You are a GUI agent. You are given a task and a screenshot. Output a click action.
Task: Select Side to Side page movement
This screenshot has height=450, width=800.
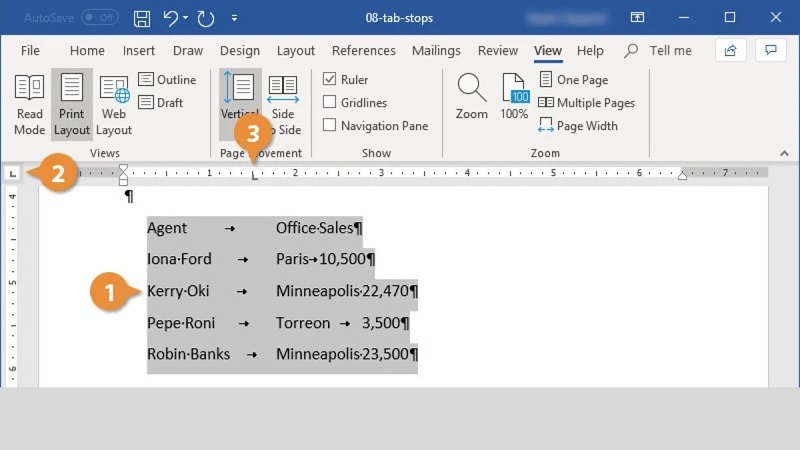point(283,105)
